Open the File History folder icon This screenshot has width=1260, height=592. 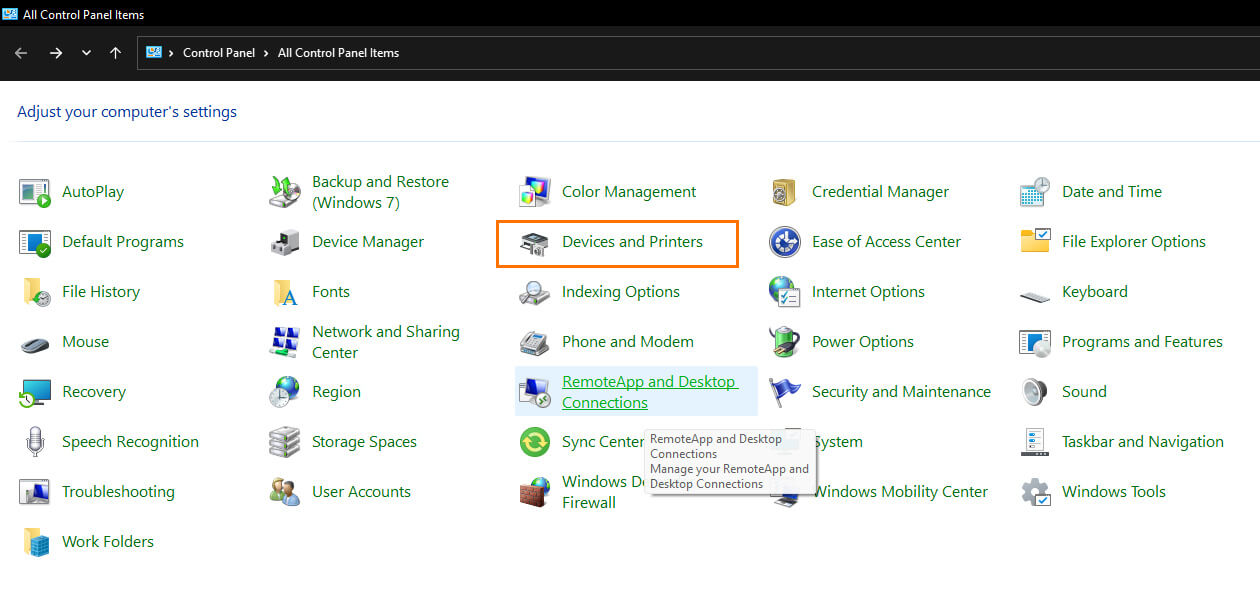coord(35,292)
